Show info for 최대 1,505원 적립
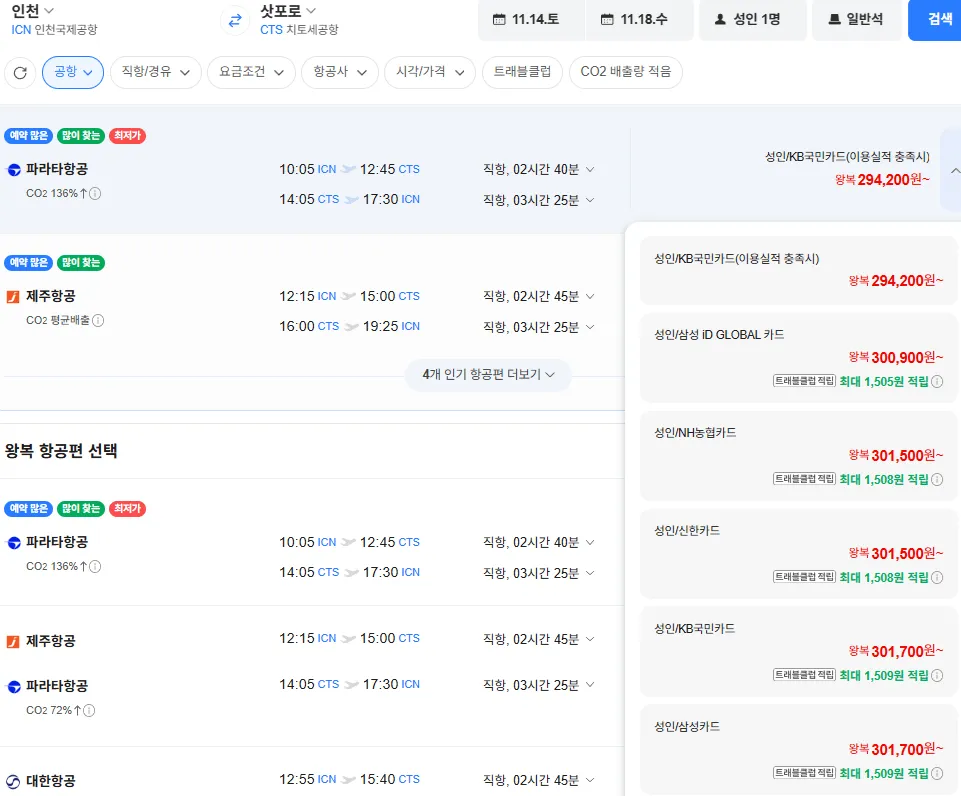The width and height of the screenshot is (961, 796). point(937,382)
